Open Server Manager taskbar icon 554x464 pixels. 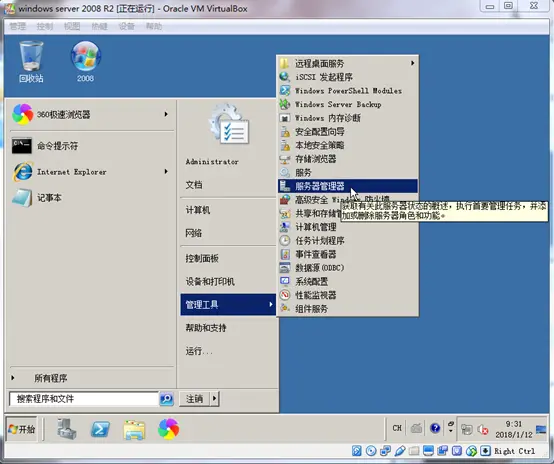tap(67, 429)
